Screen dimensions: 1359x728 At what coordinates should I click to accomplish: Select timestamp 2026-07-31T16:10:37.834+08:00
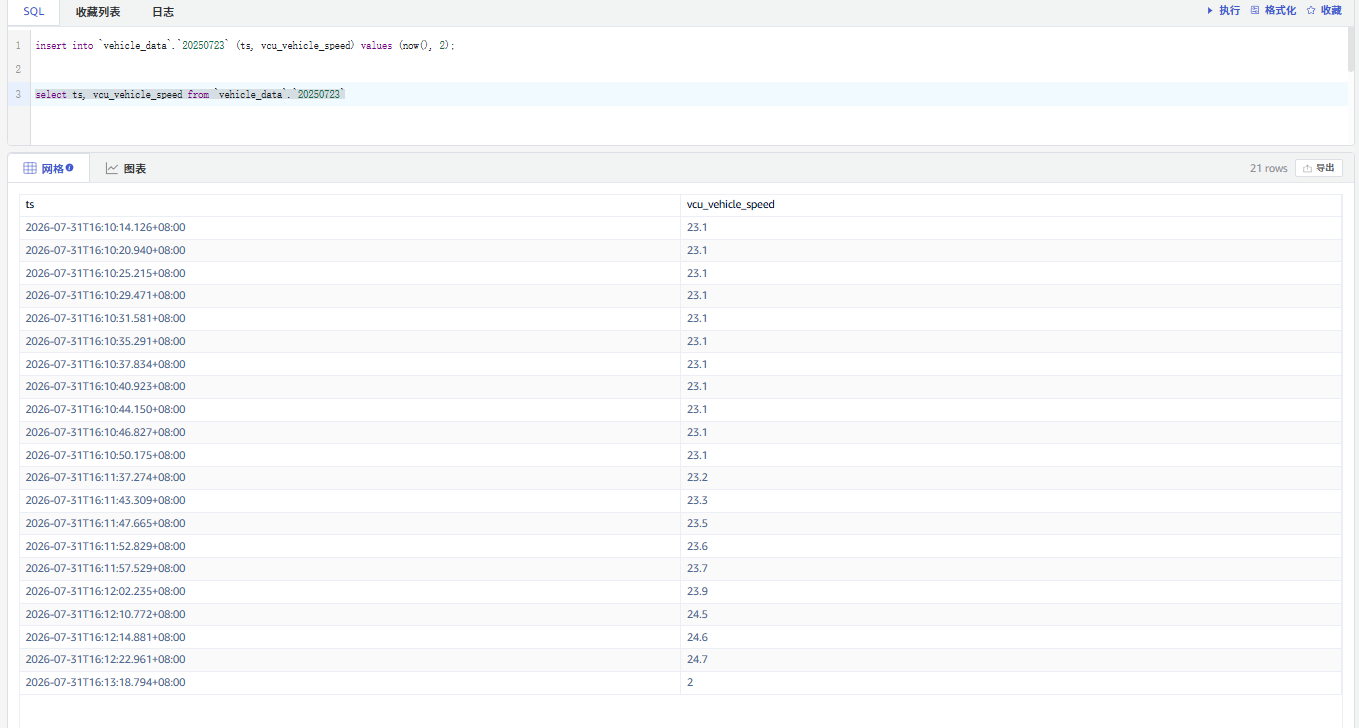tap(105, 364)
